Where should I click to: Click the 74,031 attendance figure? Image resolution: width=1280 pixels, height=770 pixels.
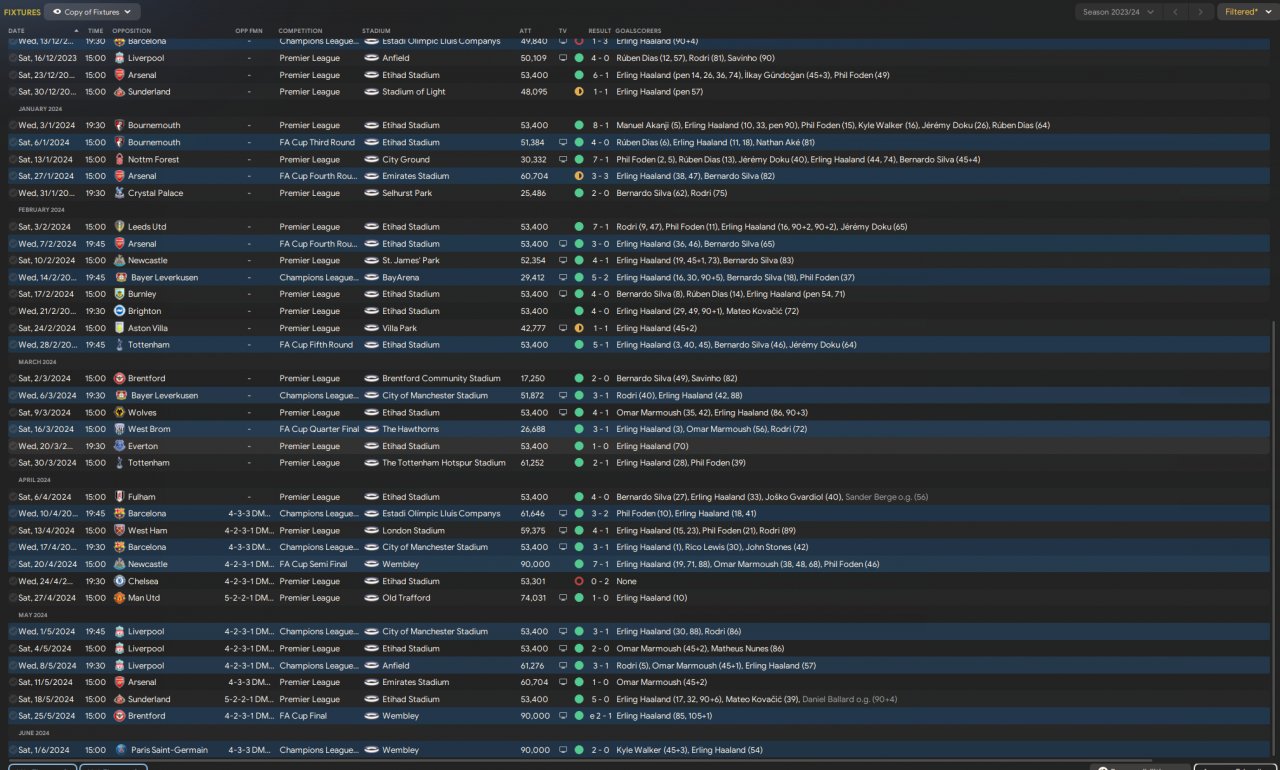(535, 598)
